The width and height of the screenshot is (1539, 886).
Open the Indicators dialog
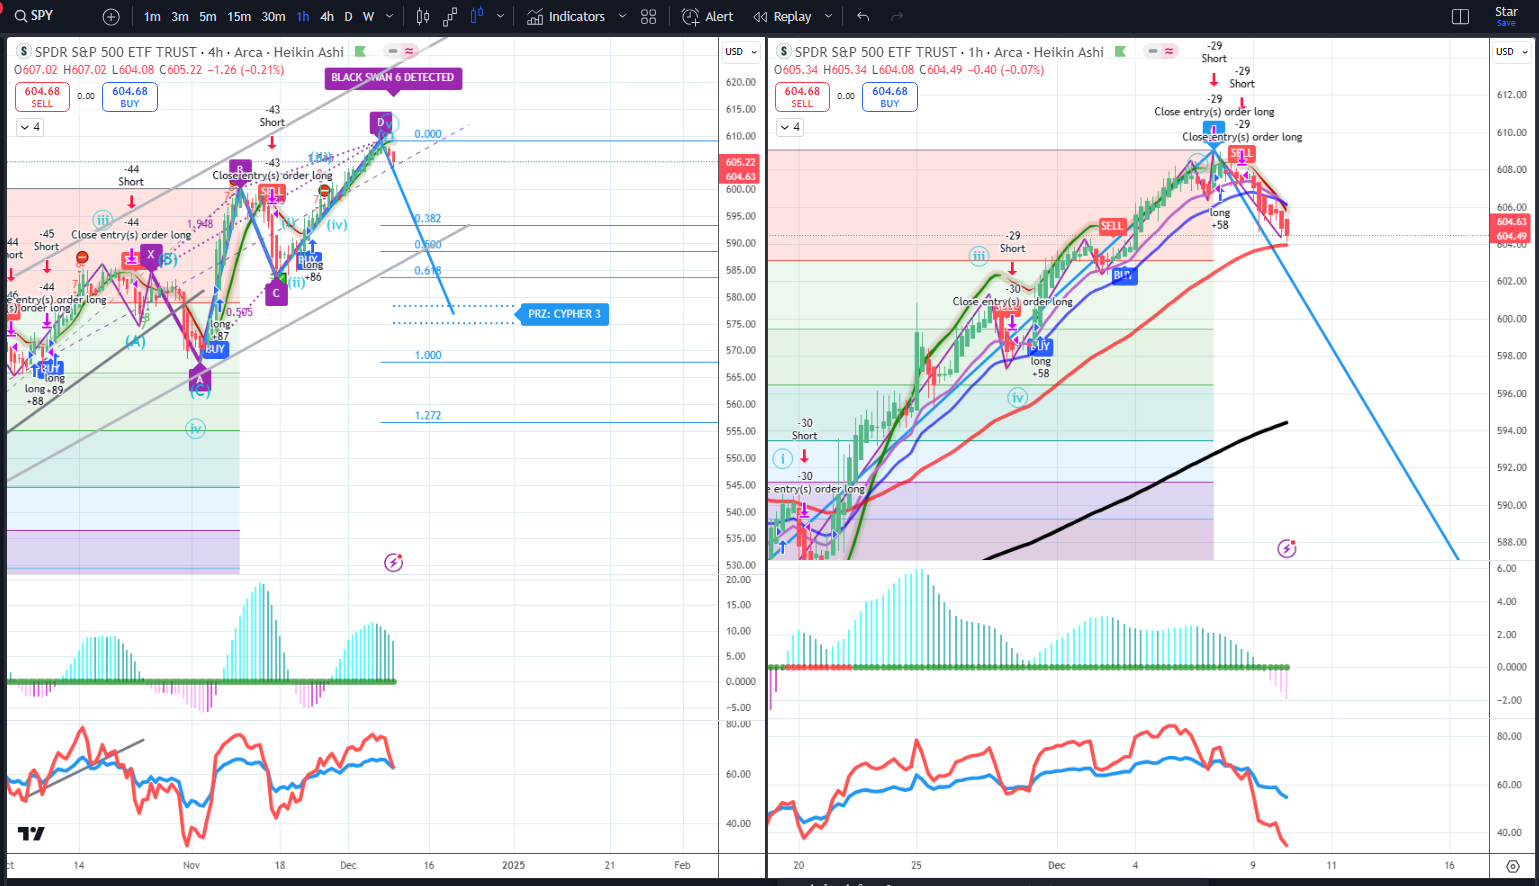(x=566, y=17)
